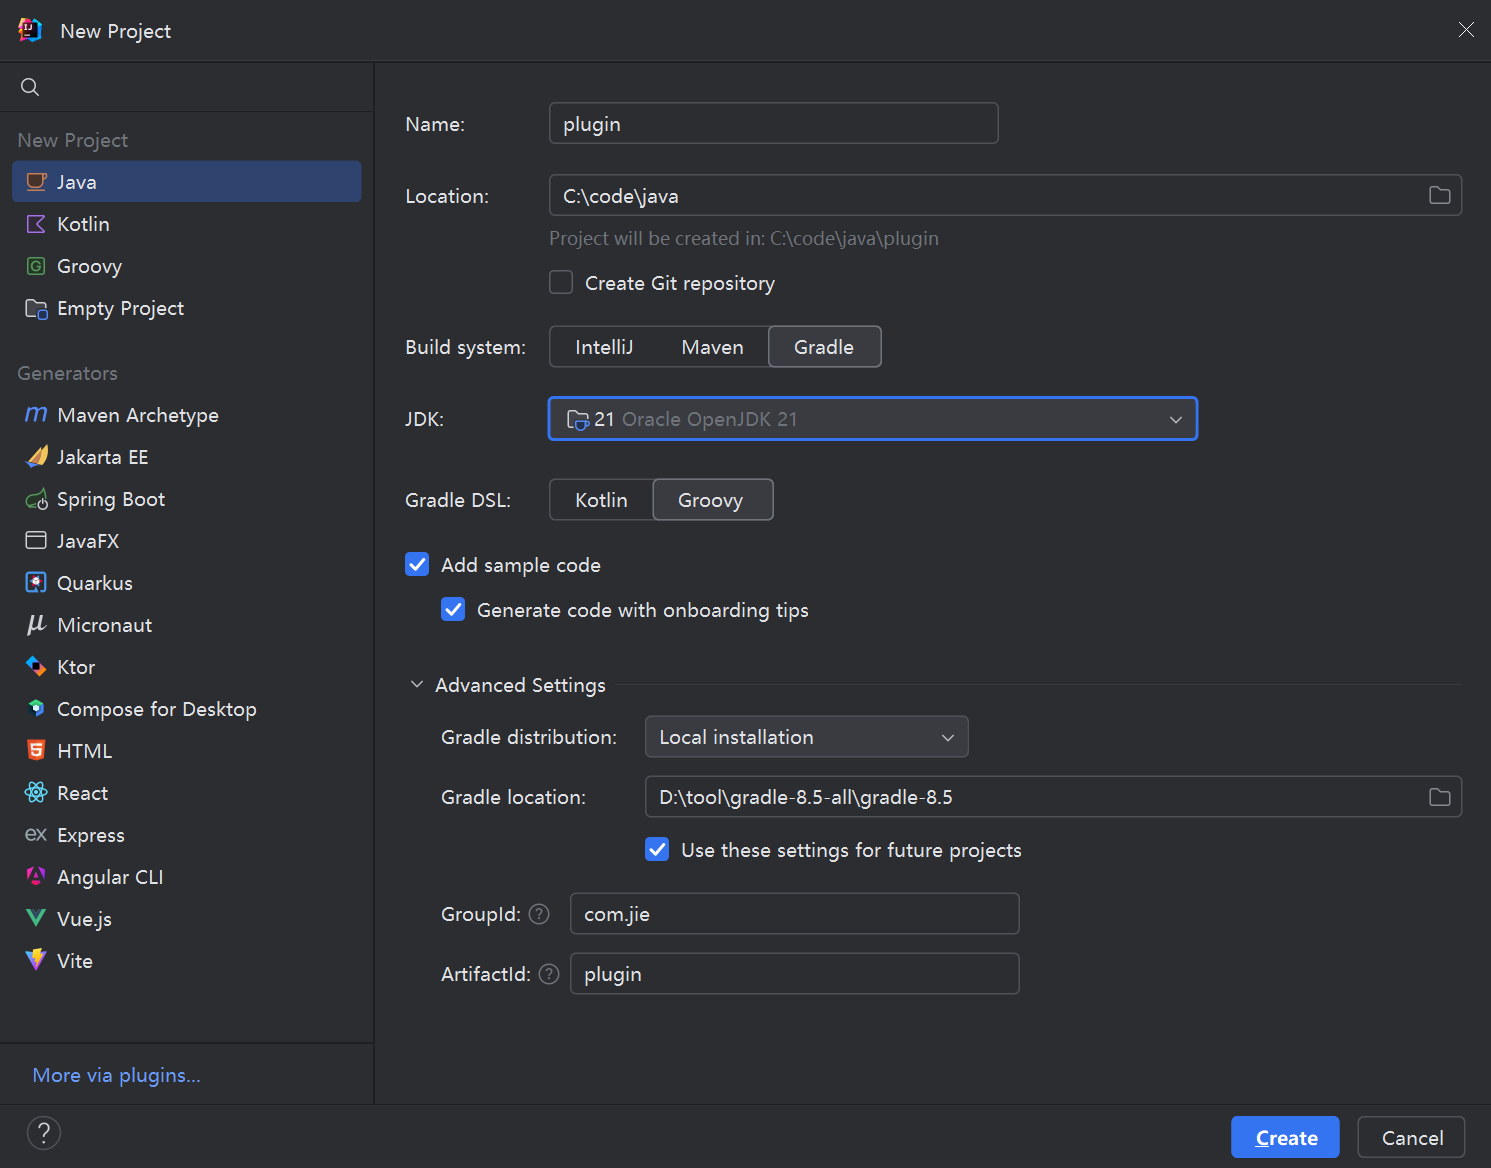Browse for project location folder
Viewport: 1491px width, 1168px height.
(x=1439, y=196)
